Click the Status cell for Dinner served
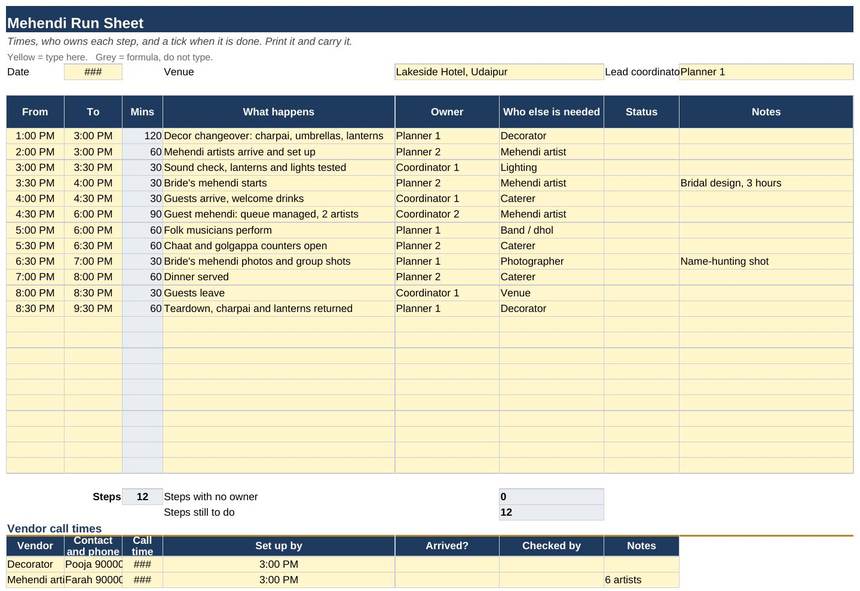 click(x=642, y=277)
